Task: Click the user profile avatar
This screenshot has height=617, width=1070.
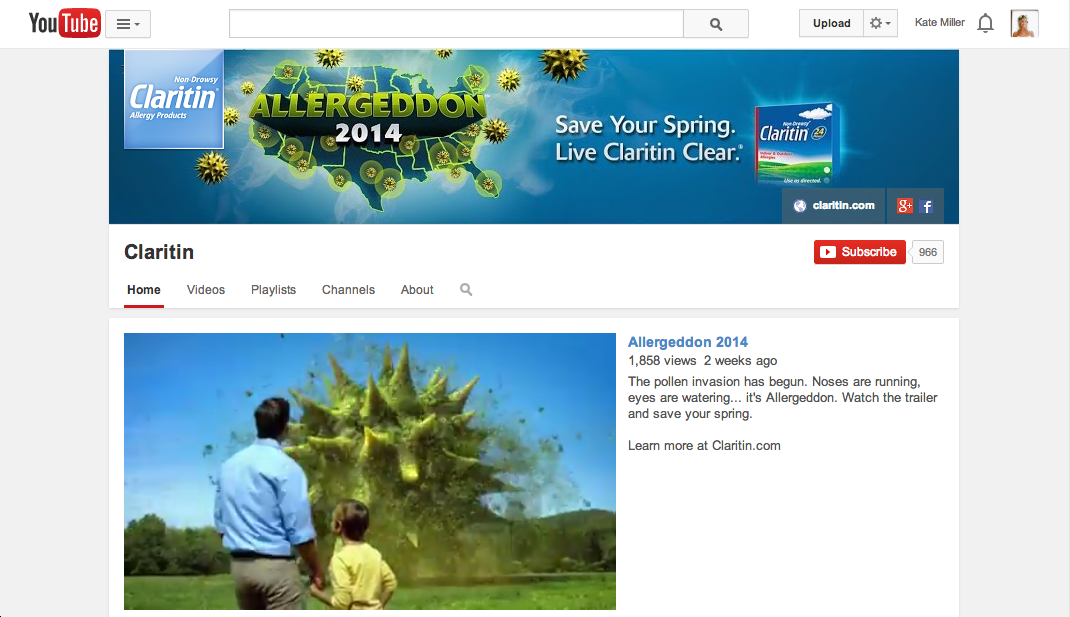Action: click(x=1024, y=24)
